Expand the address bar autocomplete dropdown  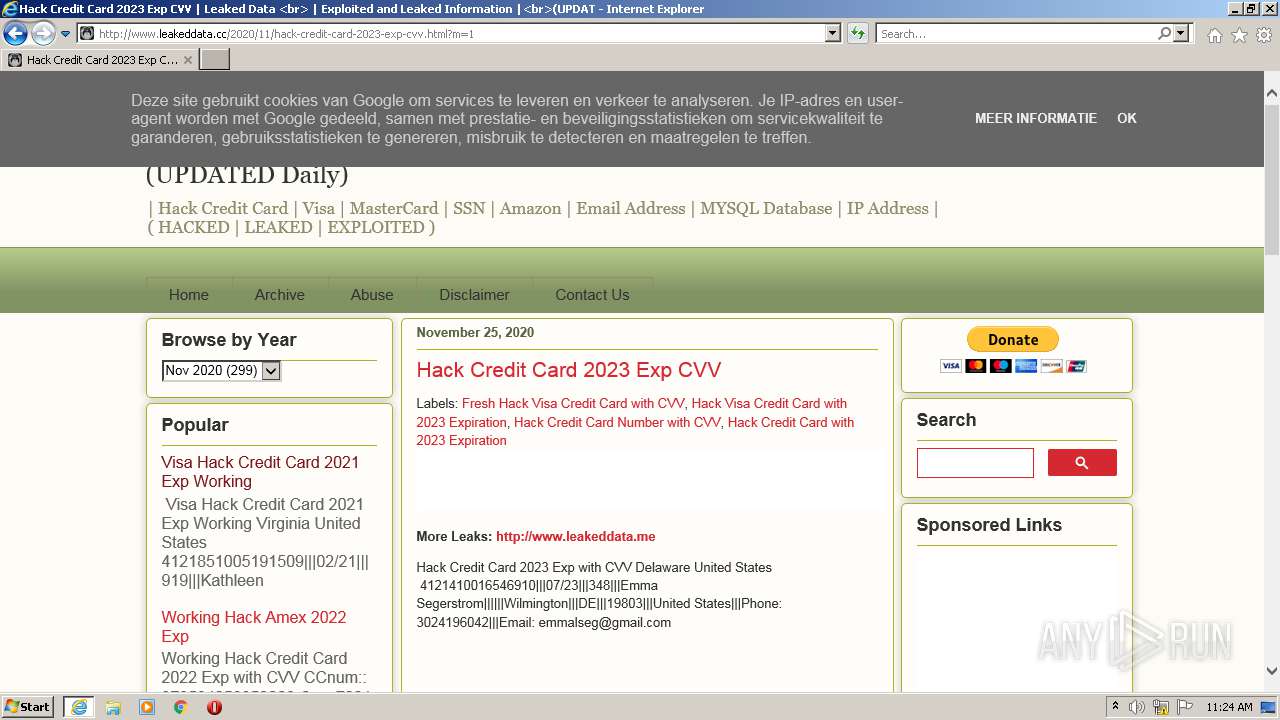coord(833,33)
